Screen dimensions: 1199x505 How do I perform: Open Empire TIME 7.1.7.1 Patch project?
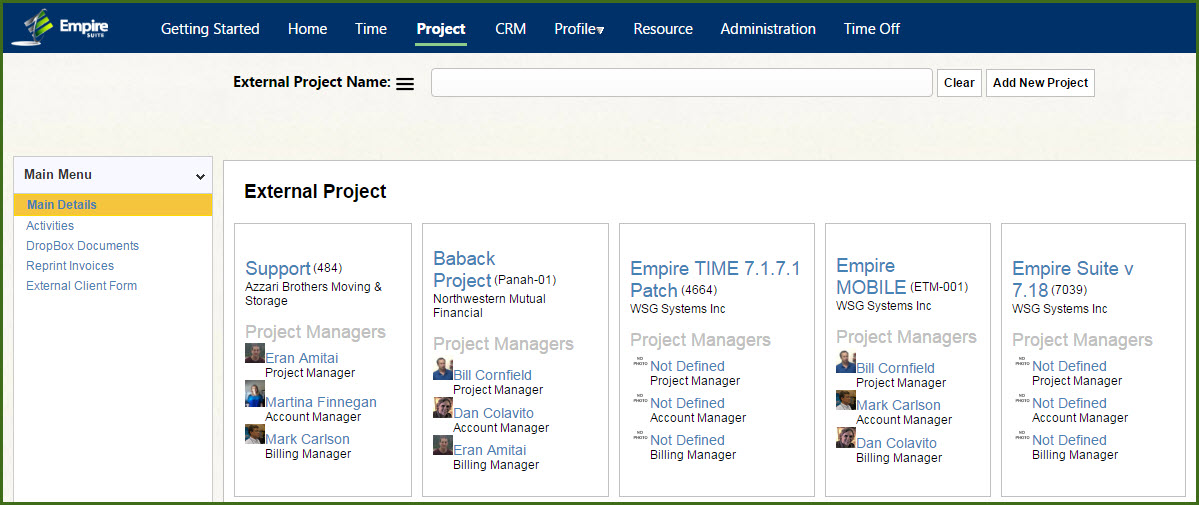(x=715, y=279)
